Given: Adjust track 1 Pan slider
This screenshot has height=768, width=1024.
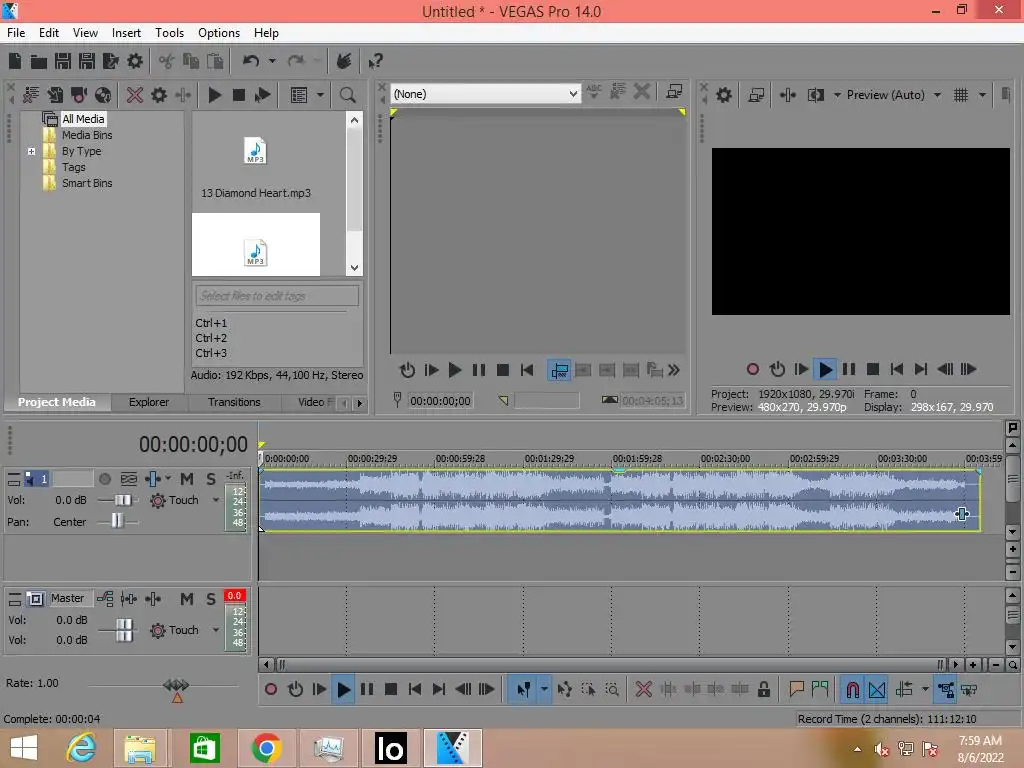Looking at the screenshot, I should pyautogui.click(x=118, y=521).
